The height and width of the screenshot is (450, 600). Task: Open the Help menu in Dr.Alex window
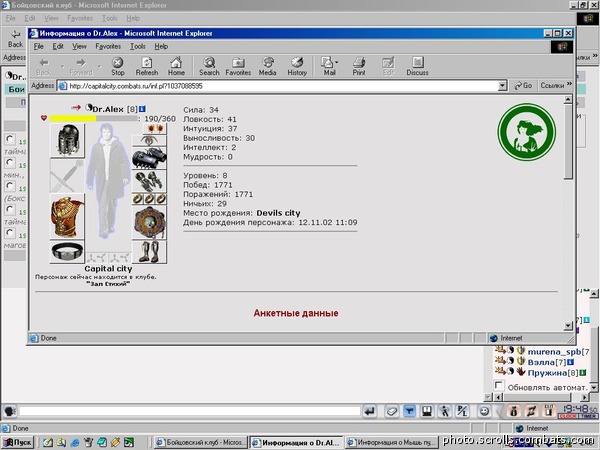click(x=161, y=47)
